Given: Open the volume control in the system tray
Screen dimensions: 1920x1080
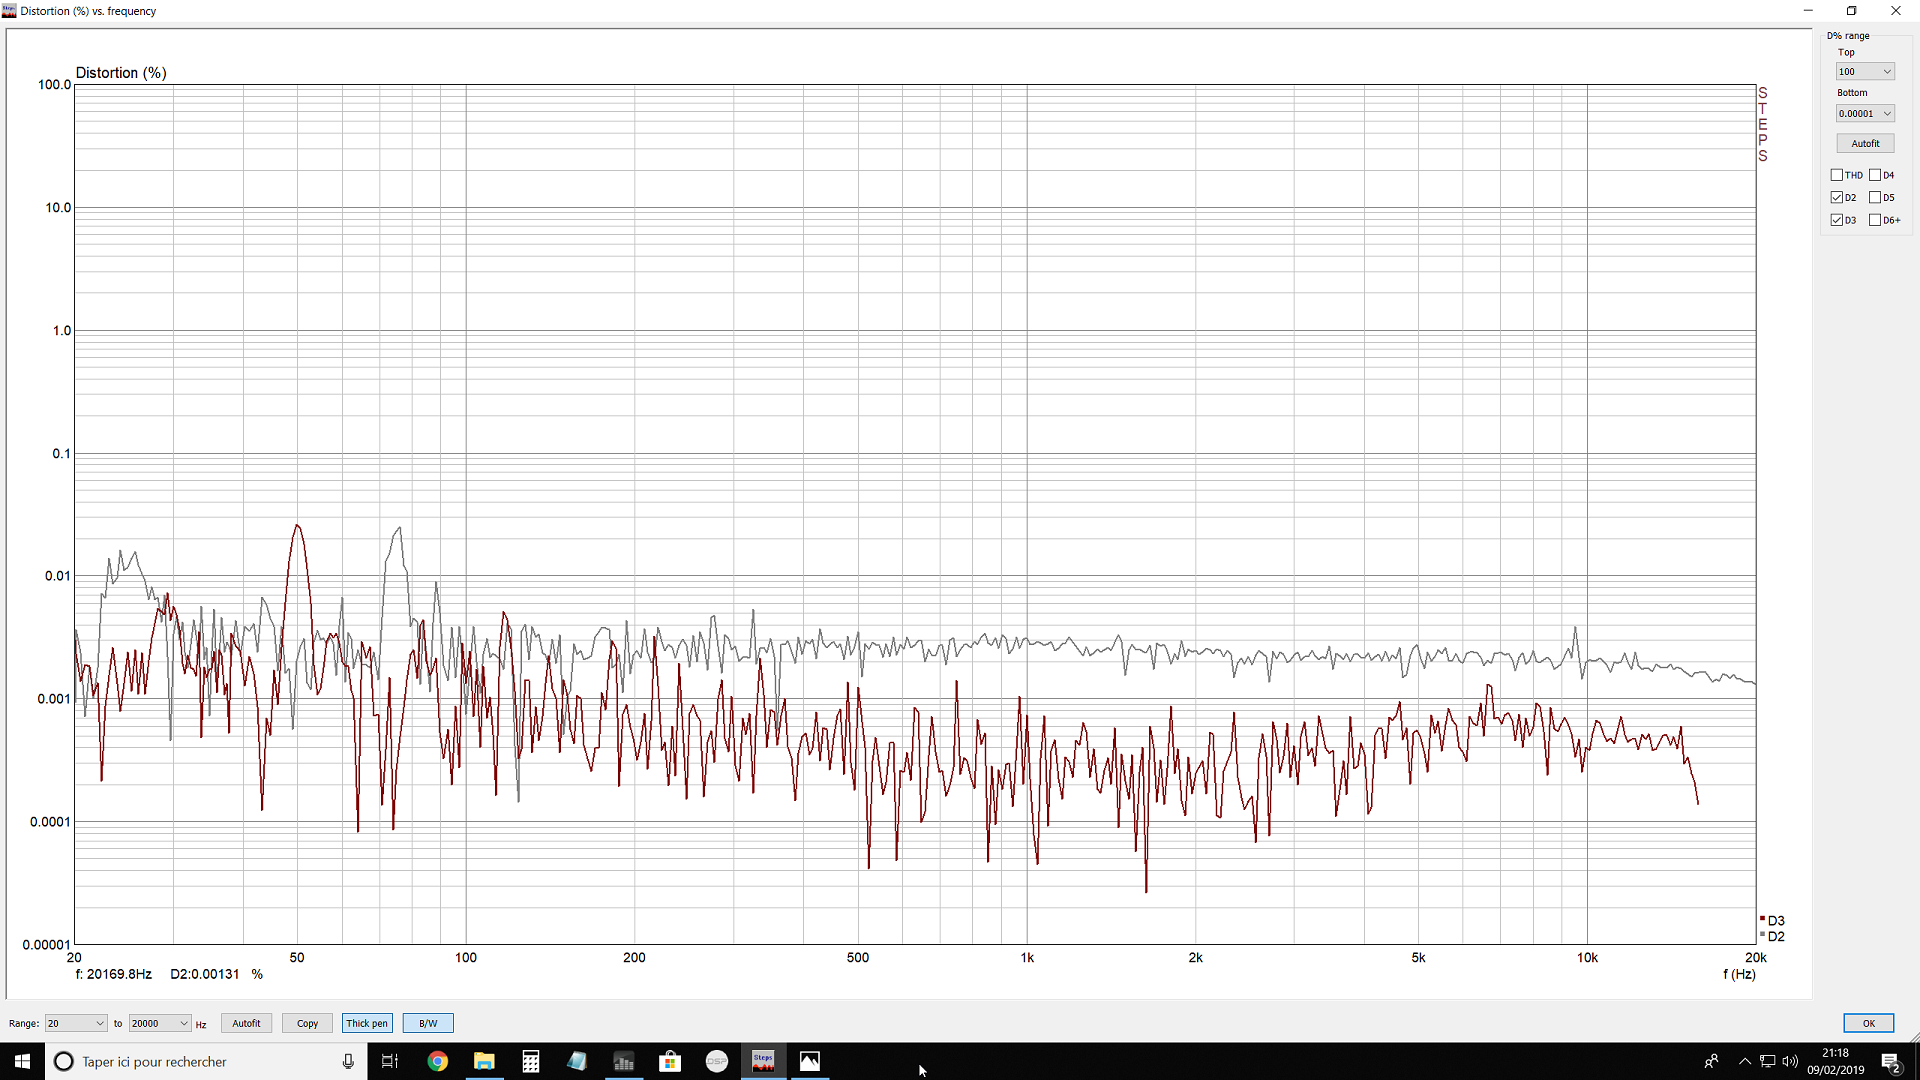Looking at the screenshot, I should tap(1790, 1061).
